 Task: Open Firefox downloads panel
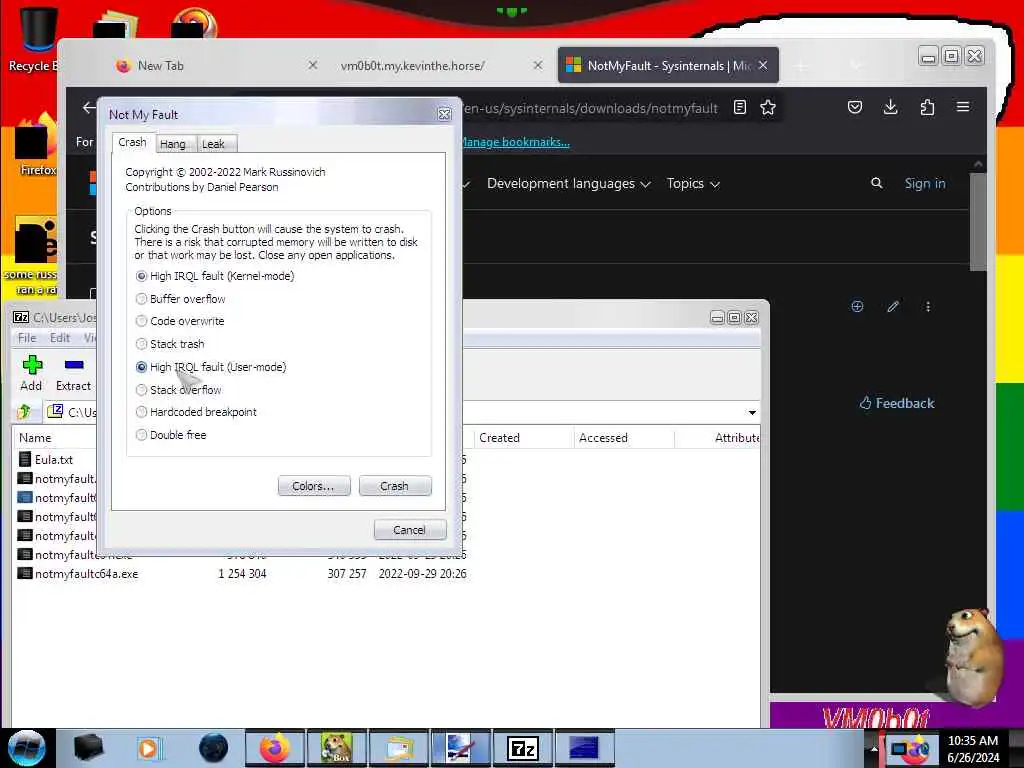(890, 107)
